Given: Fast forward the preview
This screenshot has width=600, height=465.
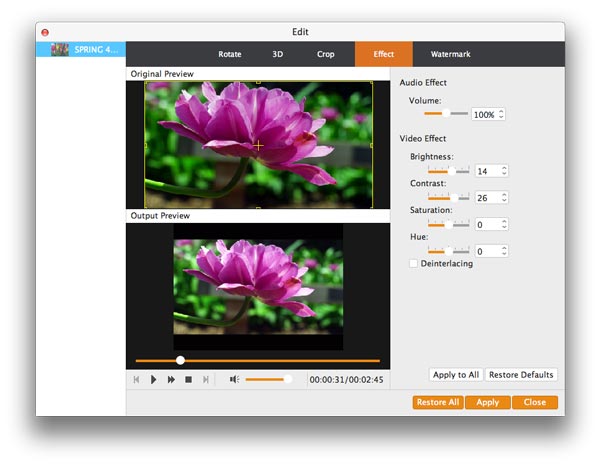Looking at the screenshot, I should coord(171,379).
